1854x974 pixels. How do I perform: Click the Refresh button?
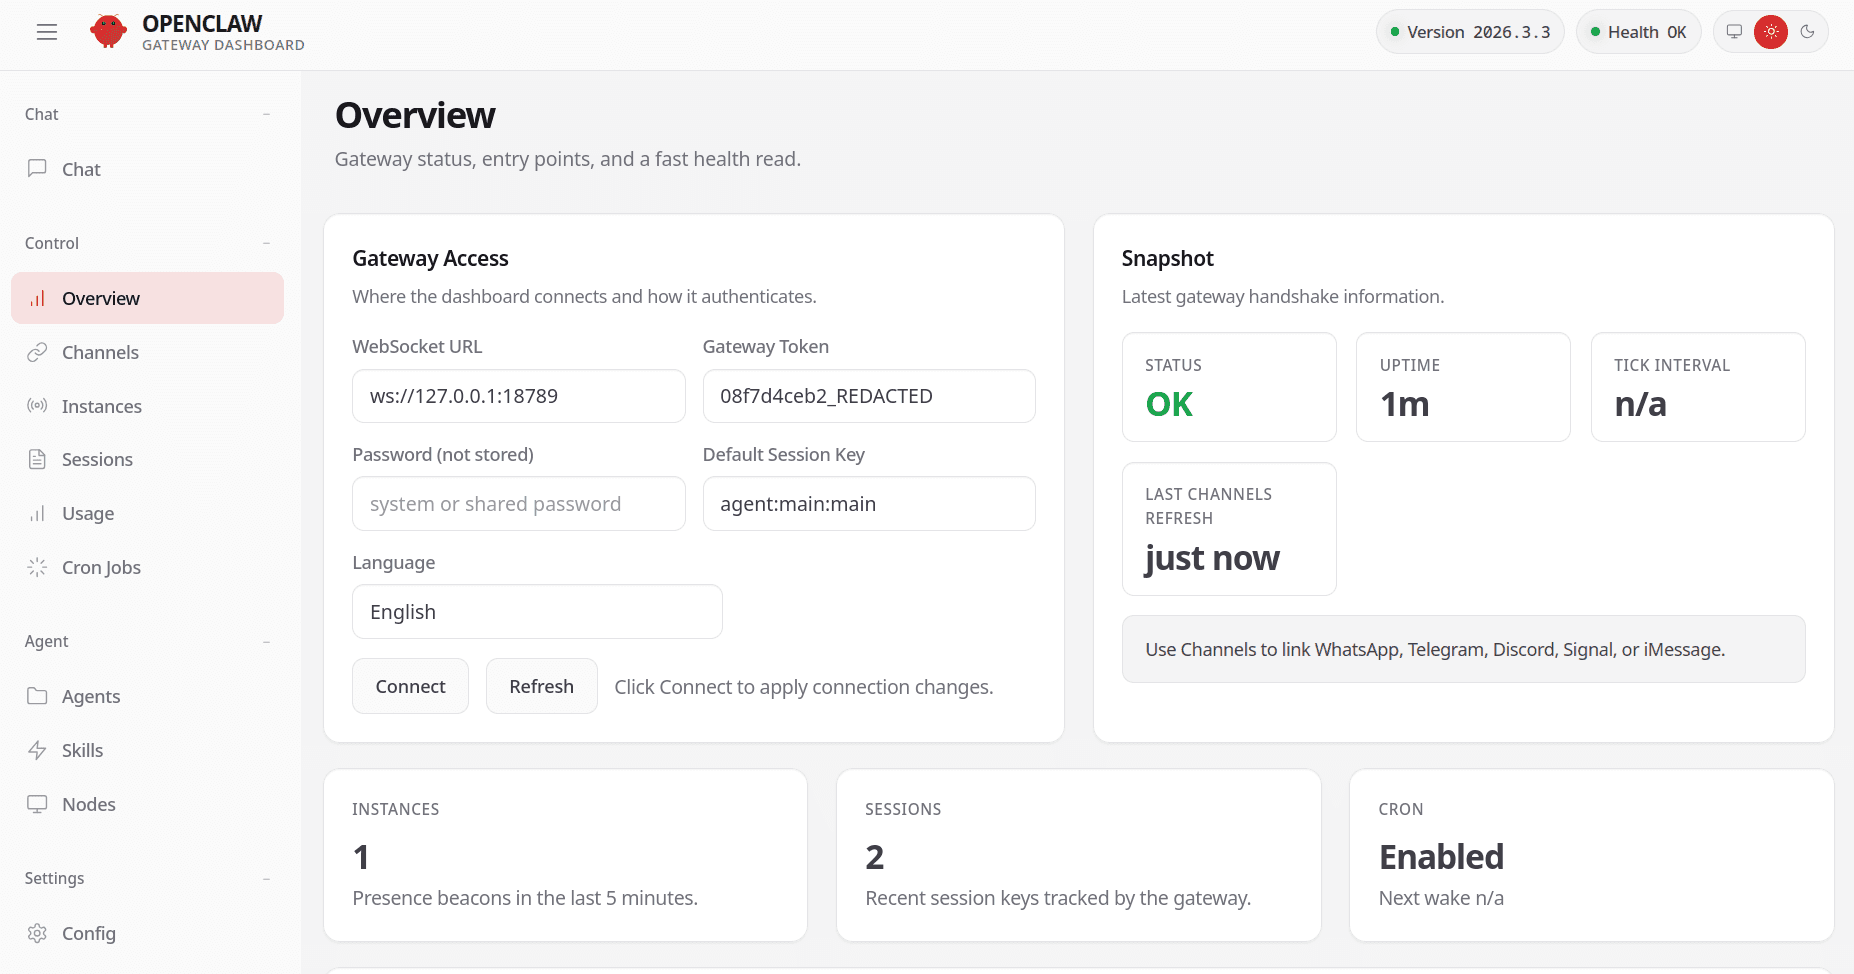click(541, 686)
